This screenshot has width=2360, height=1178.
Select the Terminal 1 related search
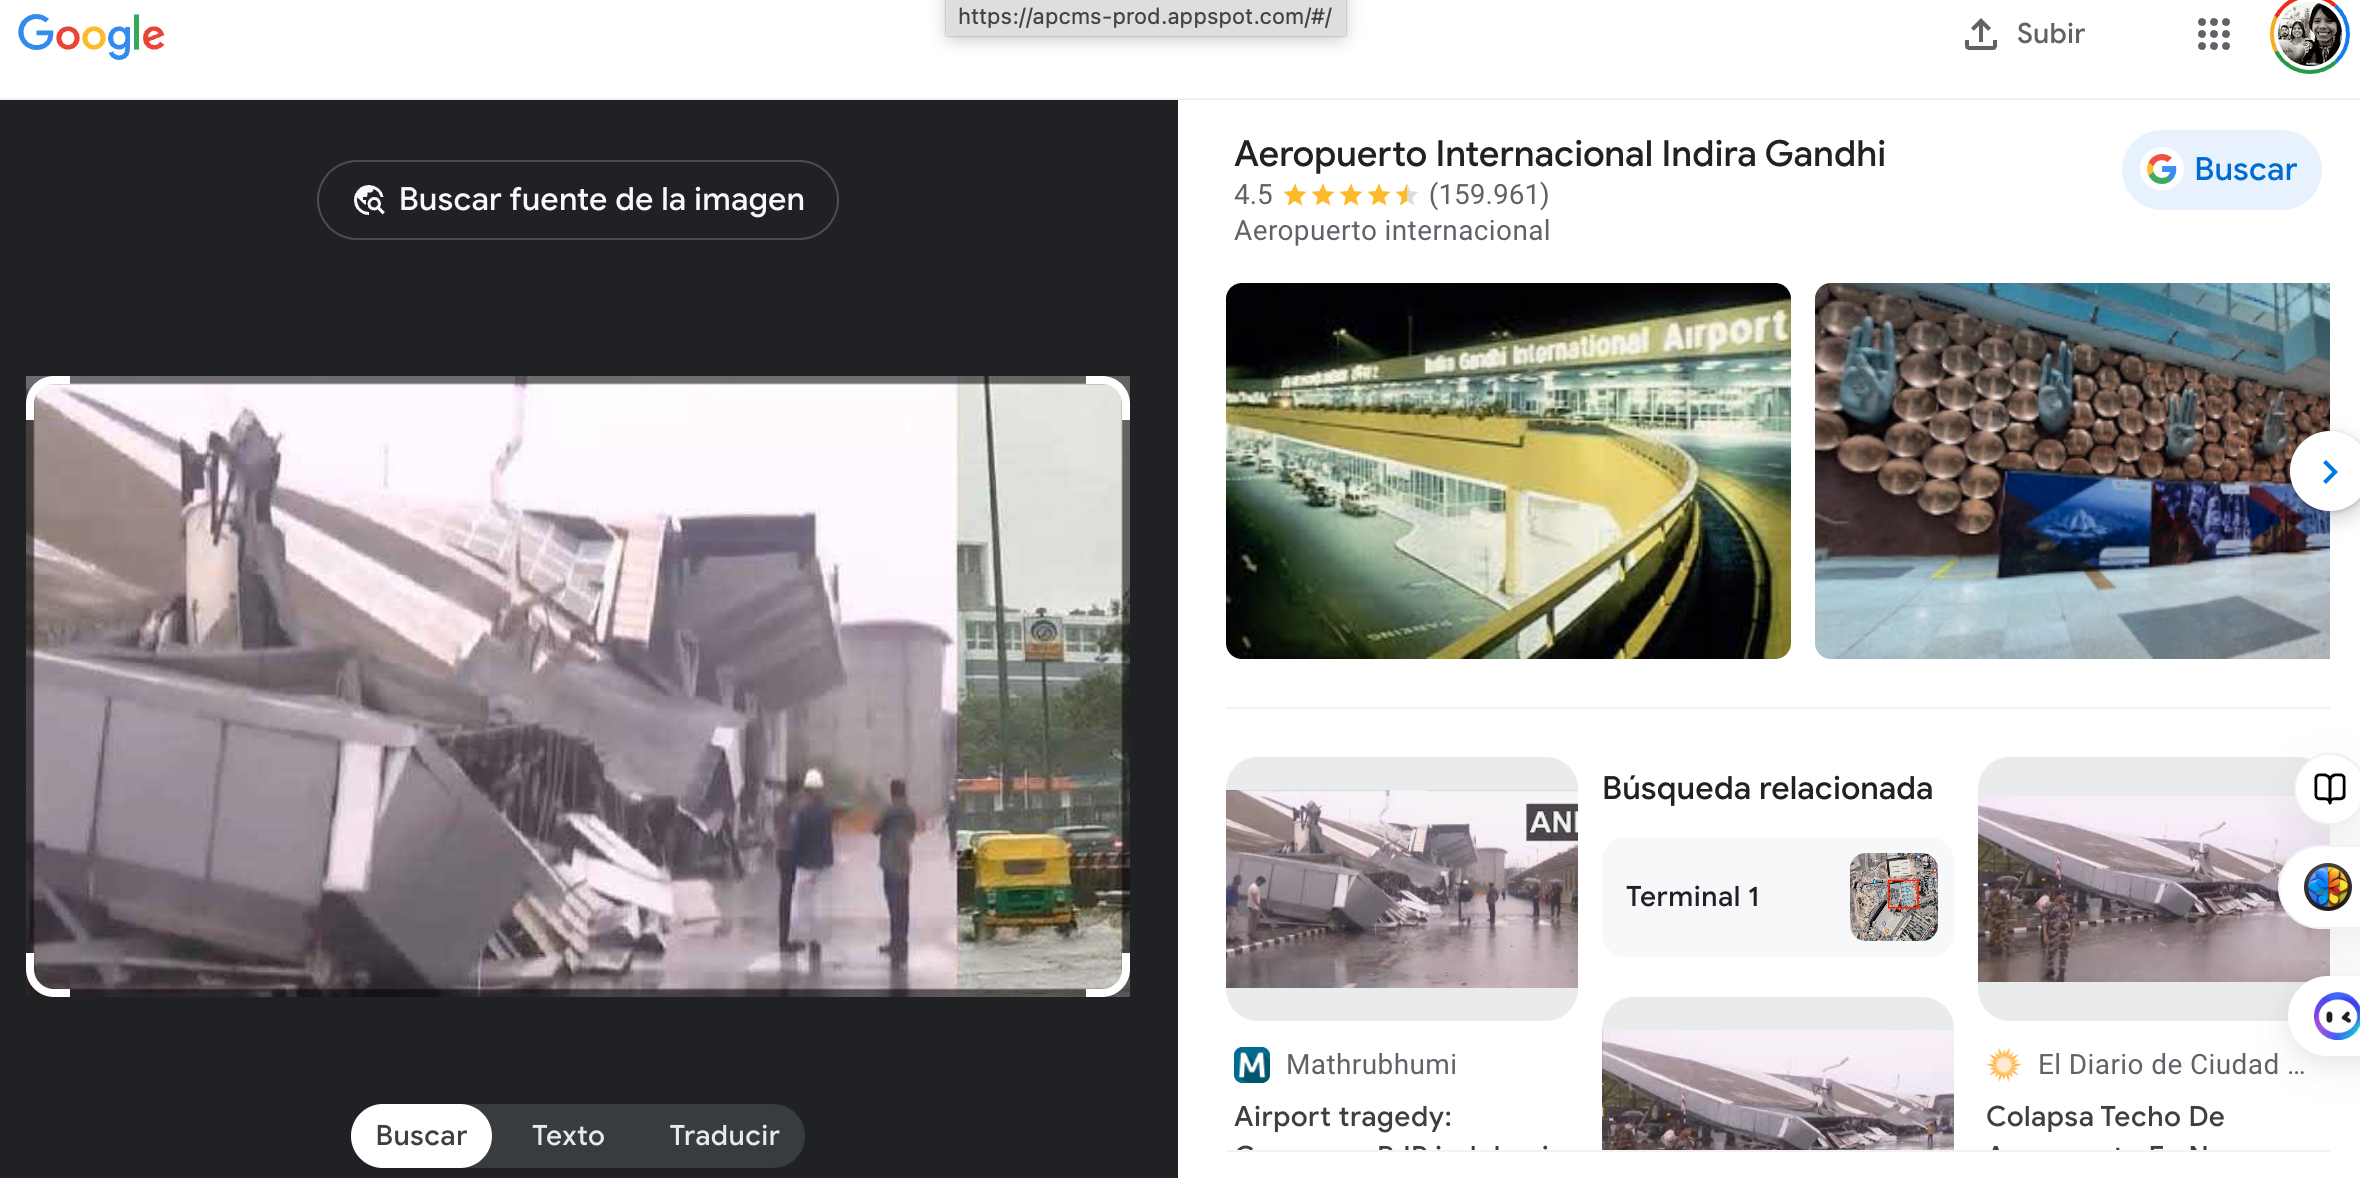click(x=1776, y=897)
